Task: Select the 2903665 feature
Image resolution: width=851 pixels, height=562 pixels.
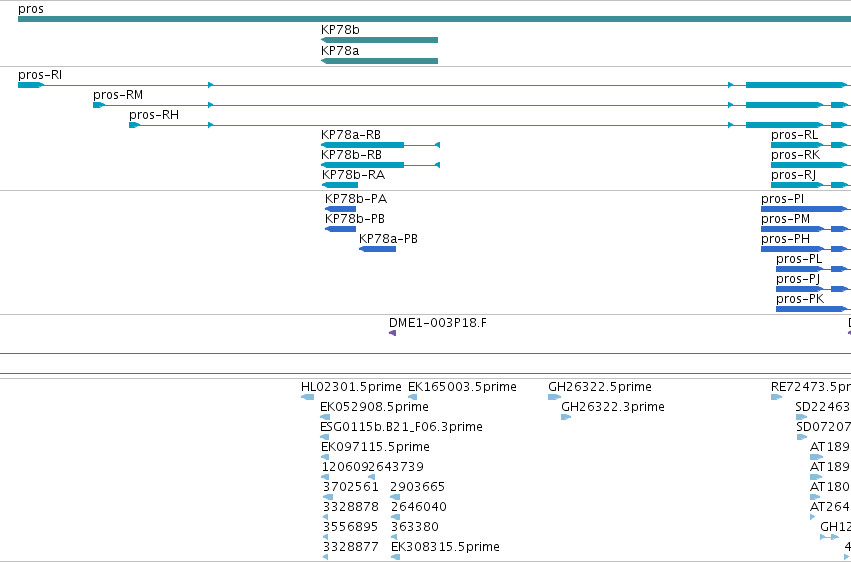Action: click(x=395, y=497)
